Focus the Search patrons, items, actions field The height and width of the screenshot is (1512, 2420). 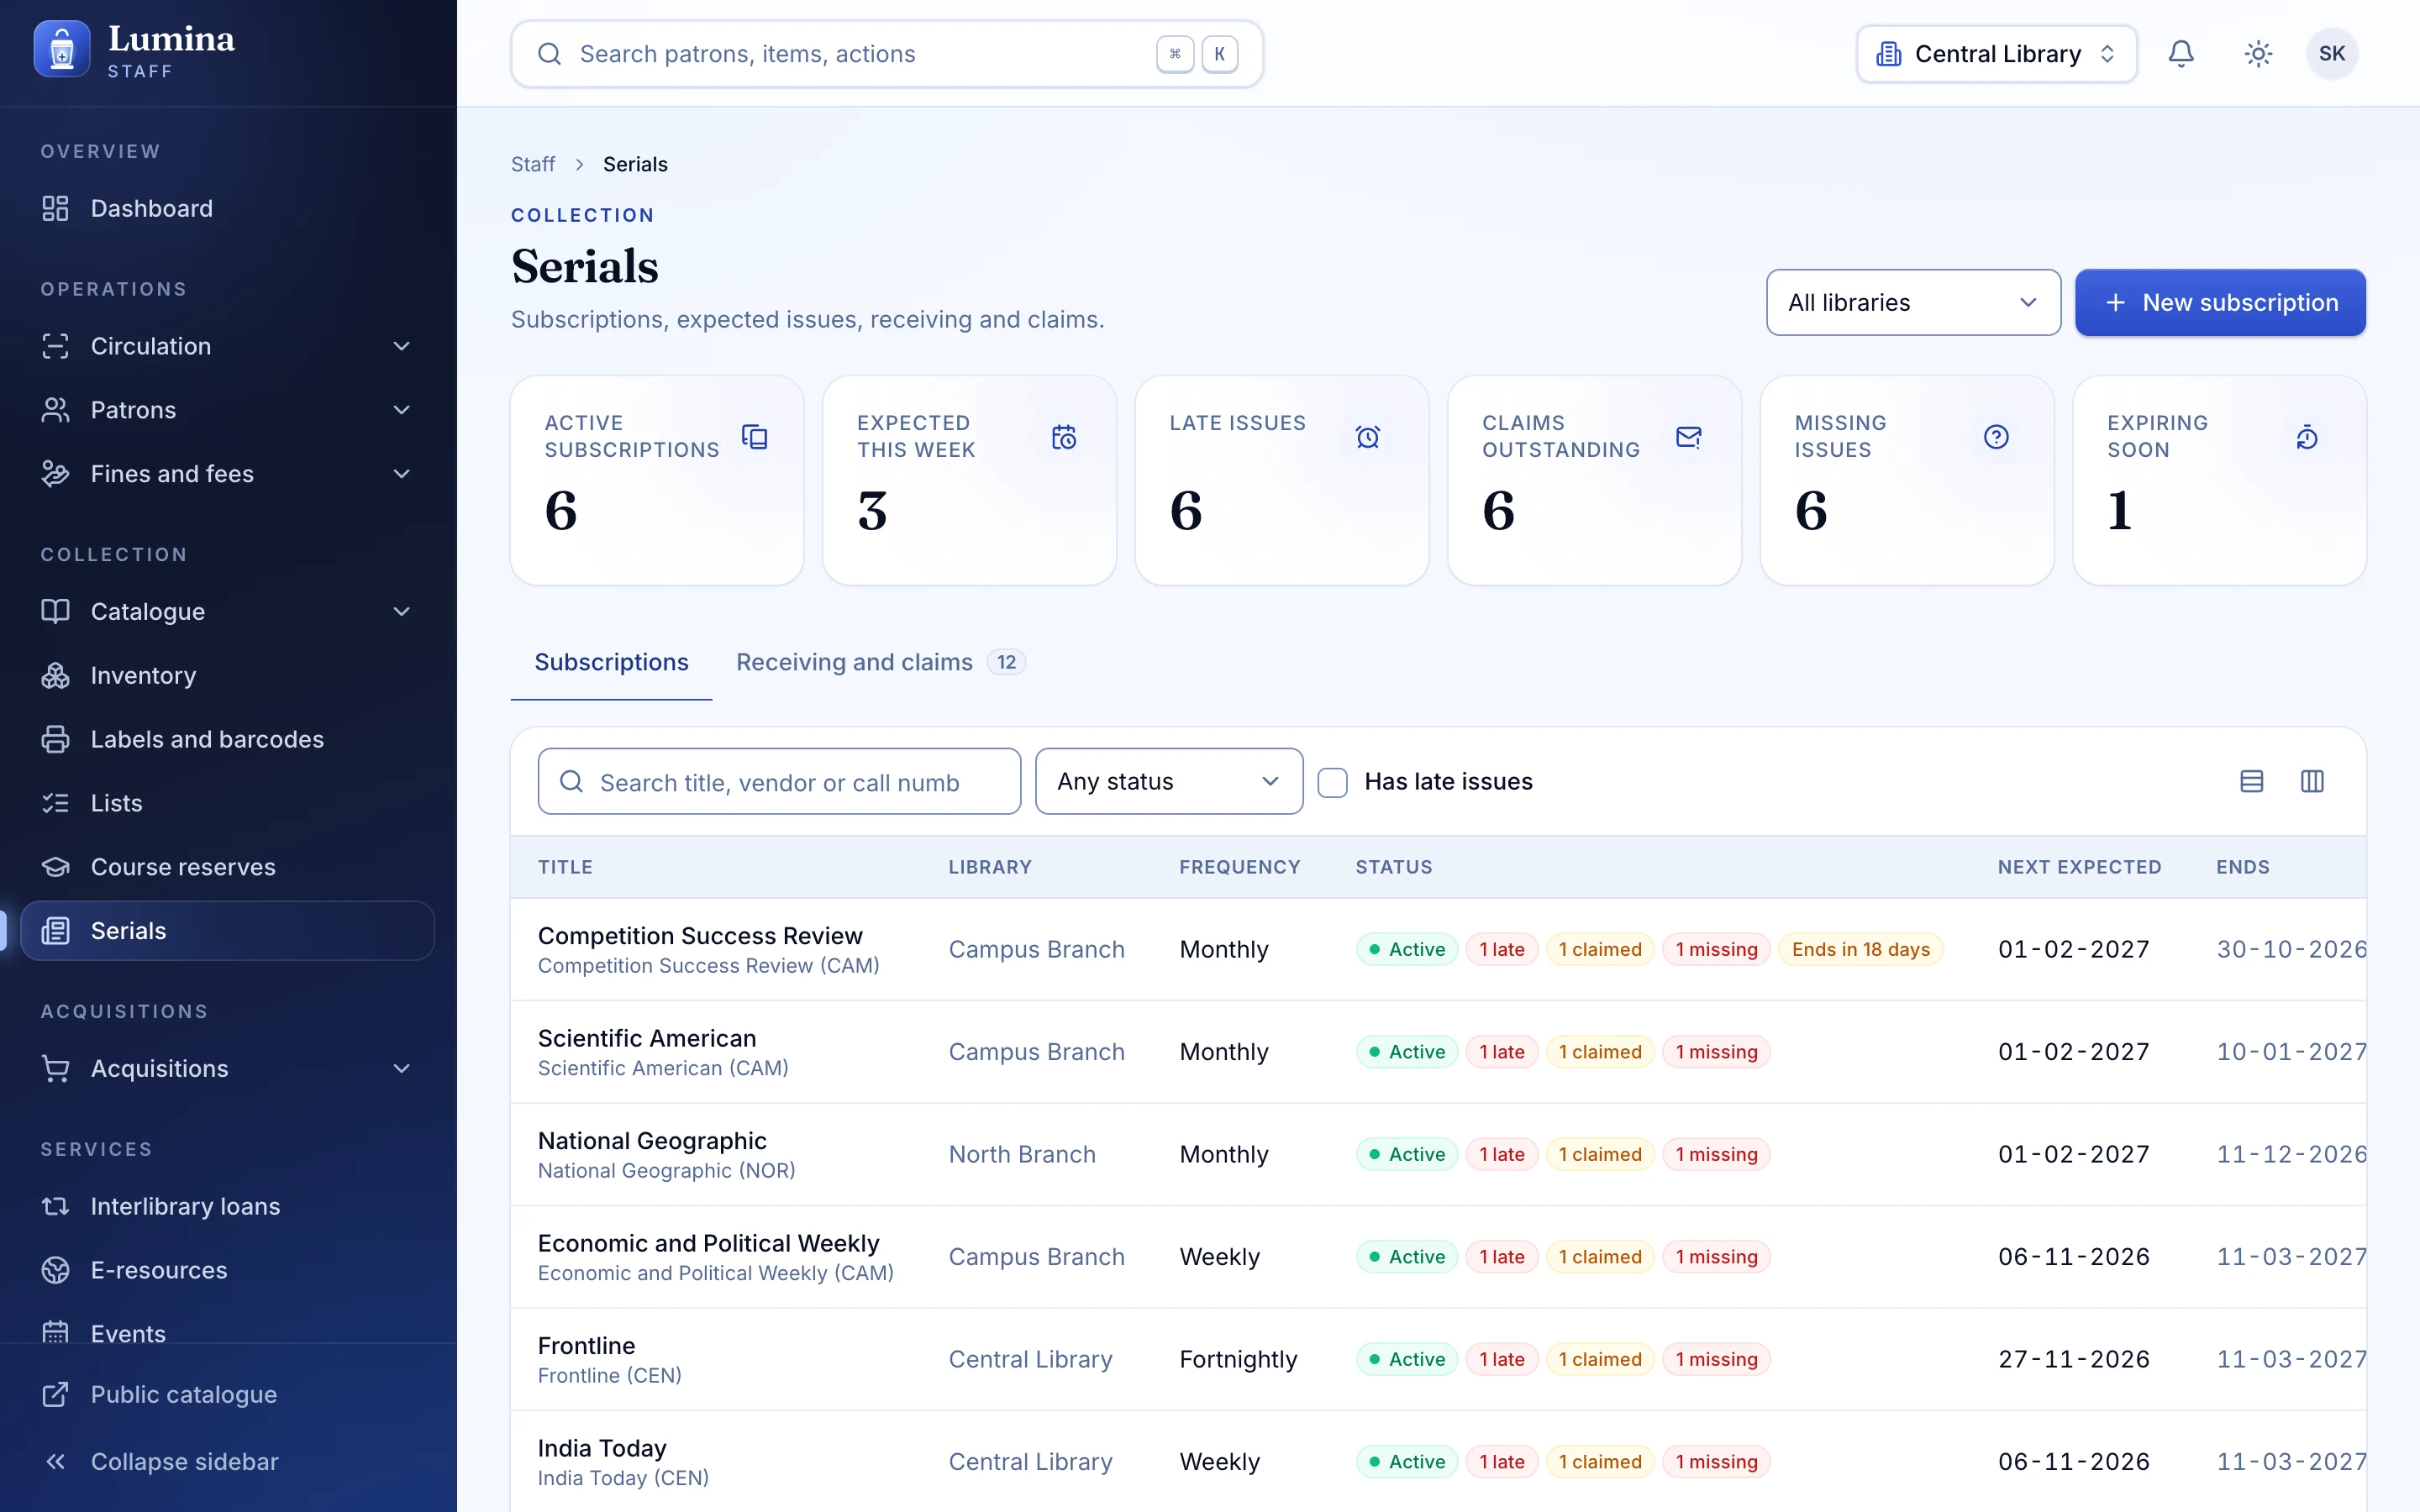[x=887, y=54]
